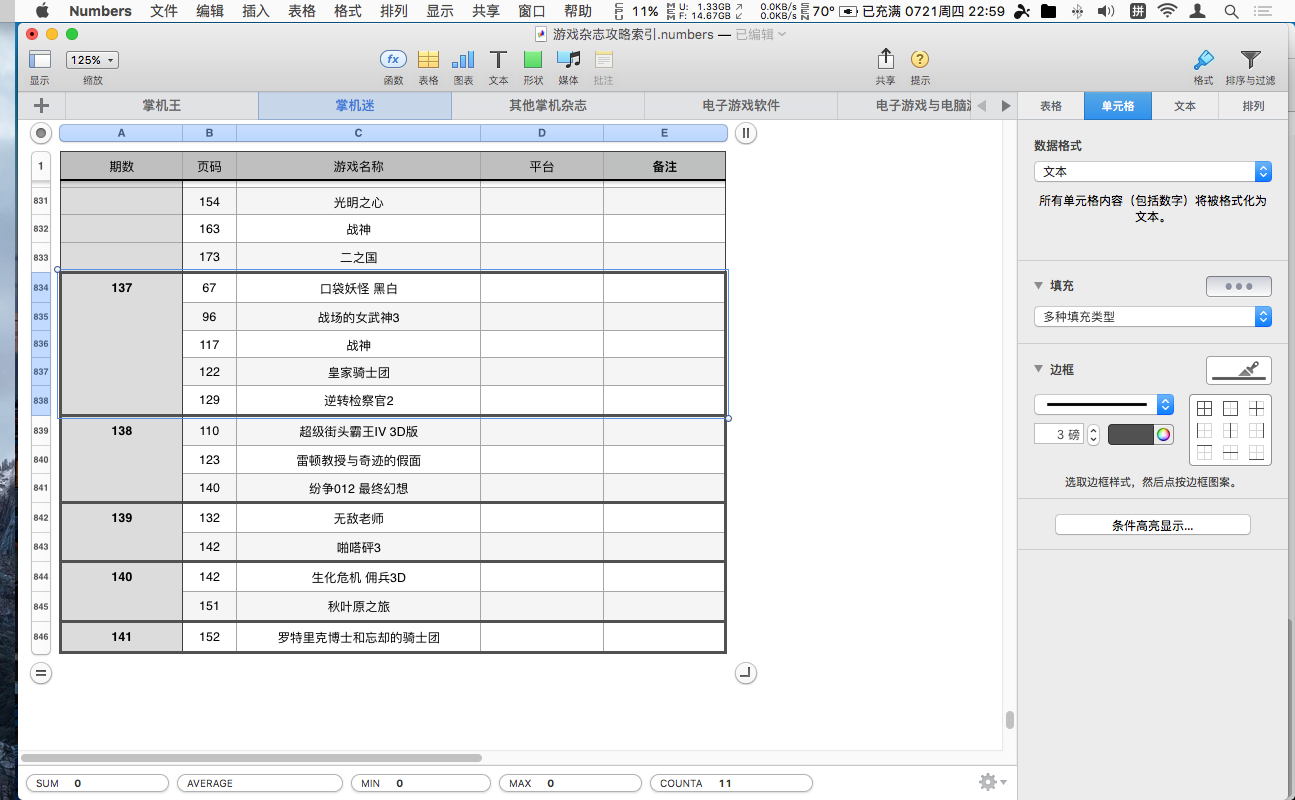Screen dimensions: 1295x800
Task: Add a new sheet with plus icon
Action: pyautogui.click(x=41, y=105)
